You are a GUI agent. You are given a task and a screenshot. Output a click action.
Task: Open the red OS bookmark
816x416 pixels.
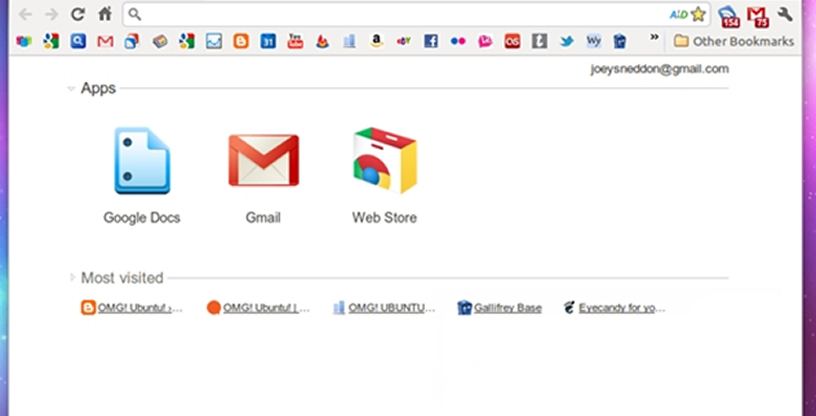coord(512,41)
